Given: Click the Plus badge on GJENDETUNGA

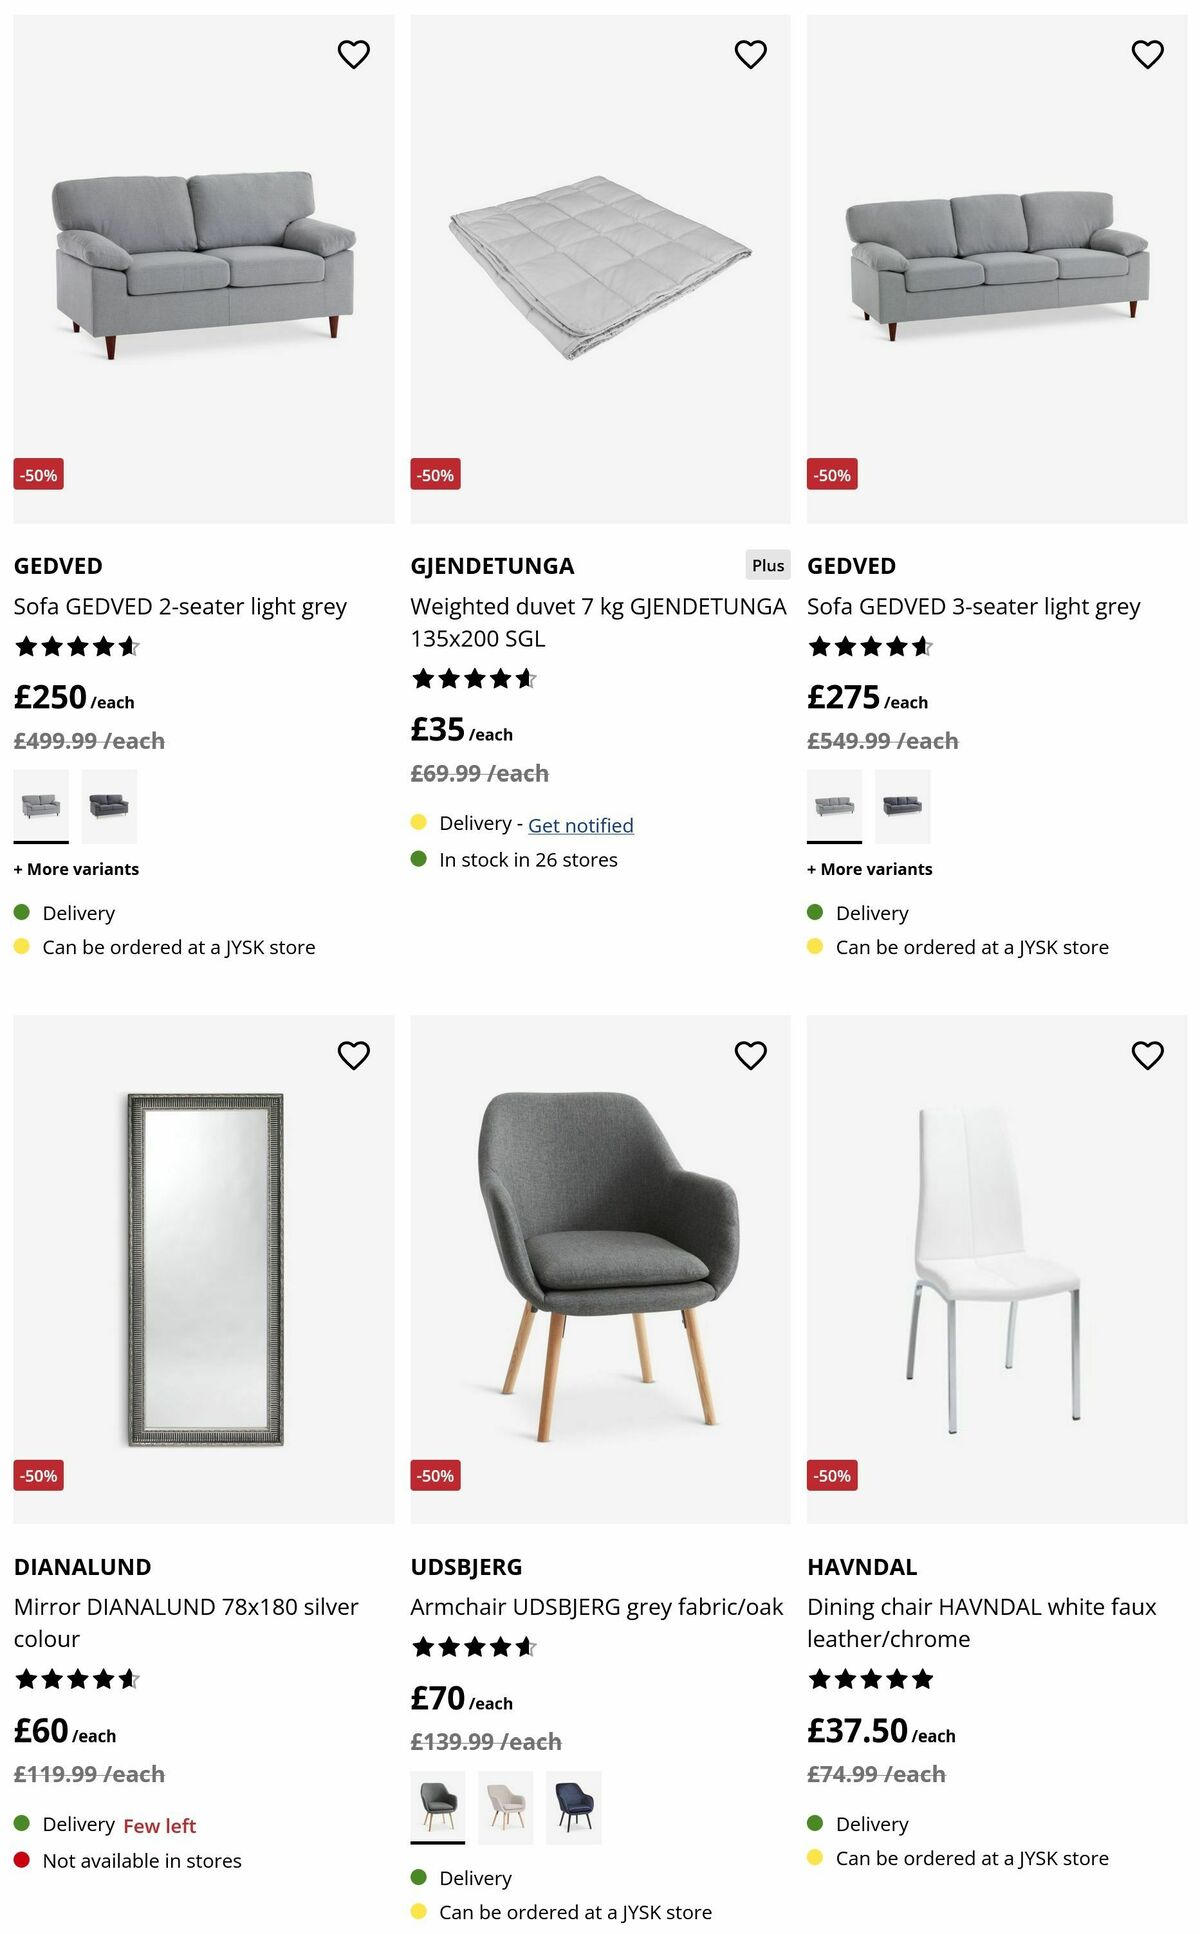Looking at the screenshot, I should (x=767, y=565).
